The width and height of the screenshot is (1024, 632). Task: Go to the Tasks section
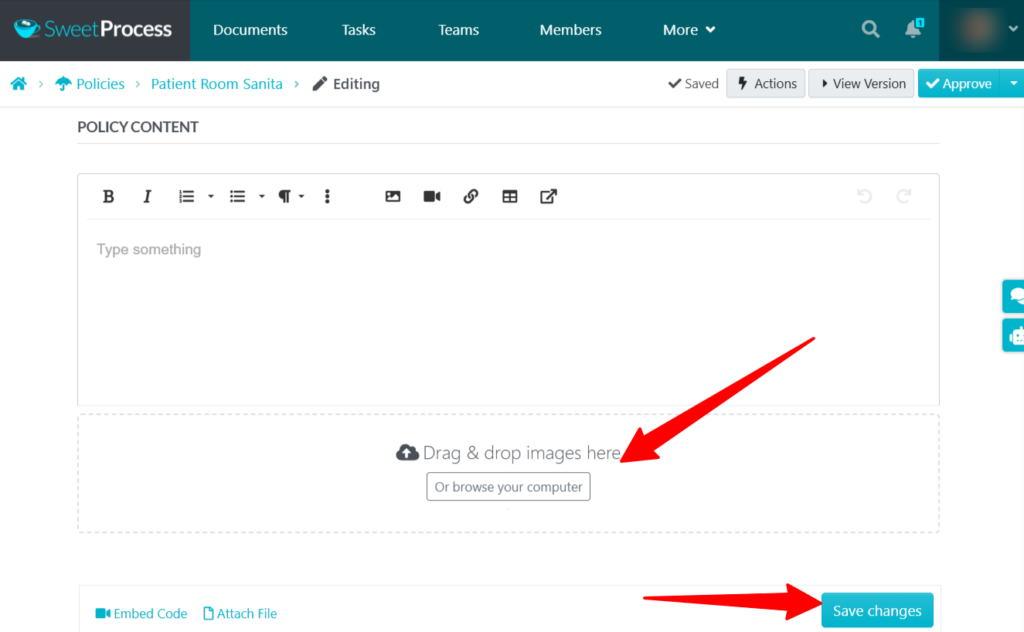click(358, 30)
